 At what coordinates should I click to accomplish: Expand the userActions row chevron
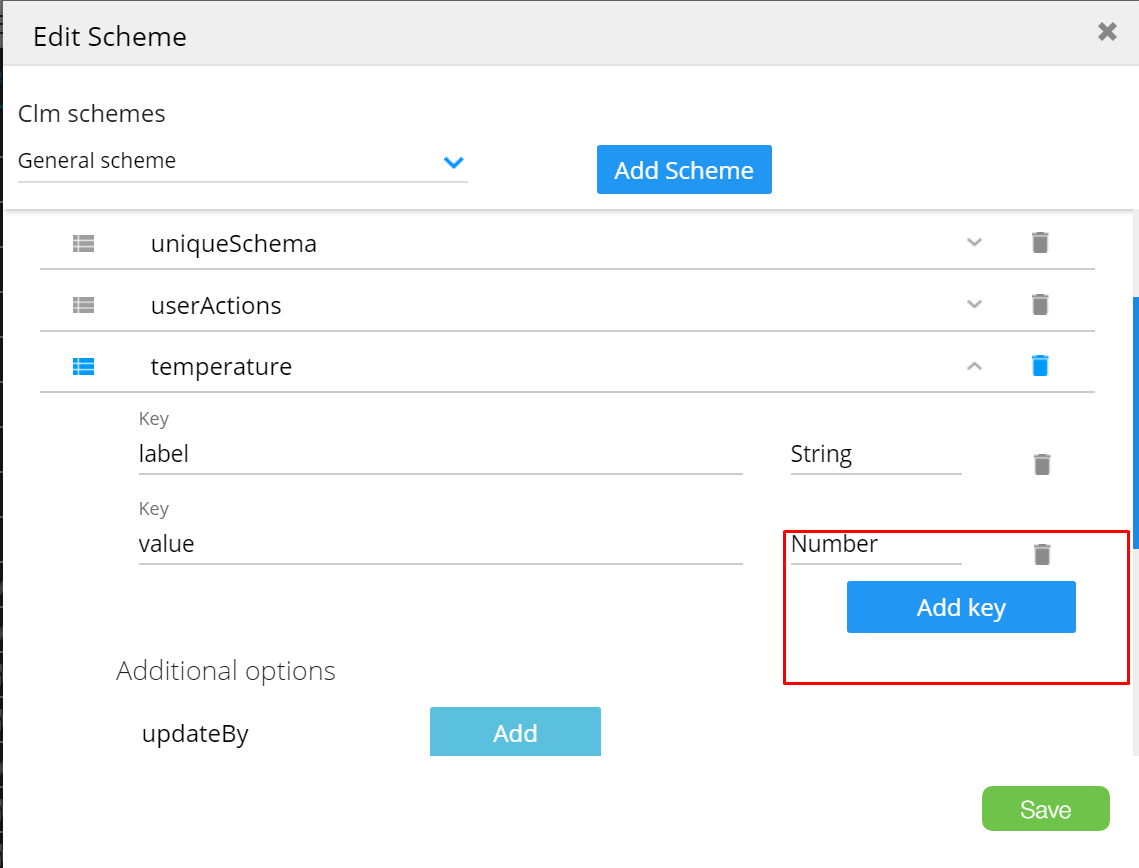(x=974, y=305)
